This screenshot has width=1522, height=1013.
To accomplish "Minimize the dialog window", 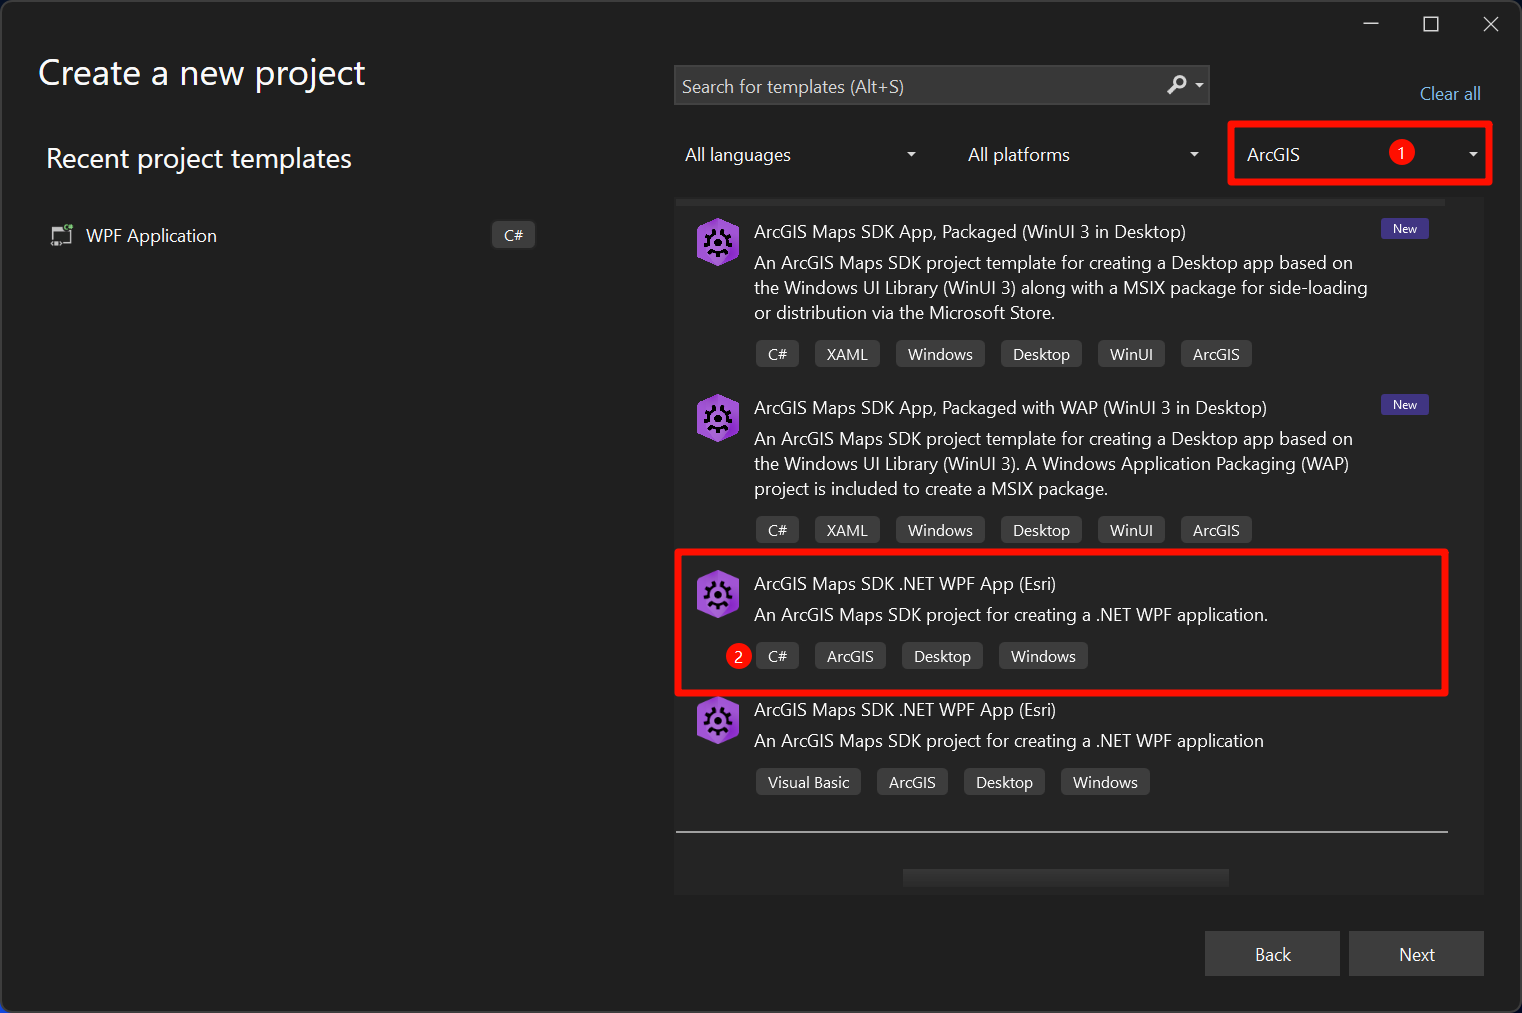I will tap(1371, 24).
